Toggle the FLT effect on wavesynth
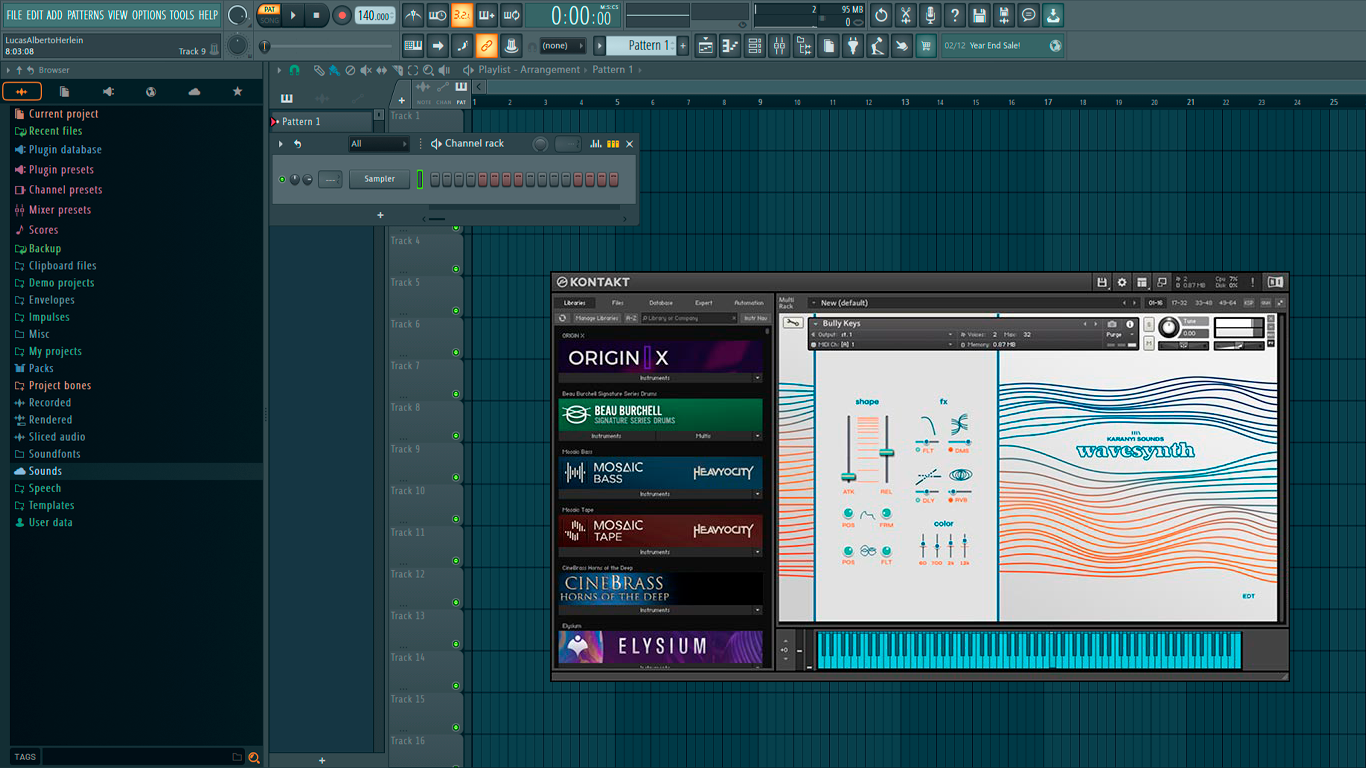The width and height of the screenshot is (1366, 768). [919, 451]
